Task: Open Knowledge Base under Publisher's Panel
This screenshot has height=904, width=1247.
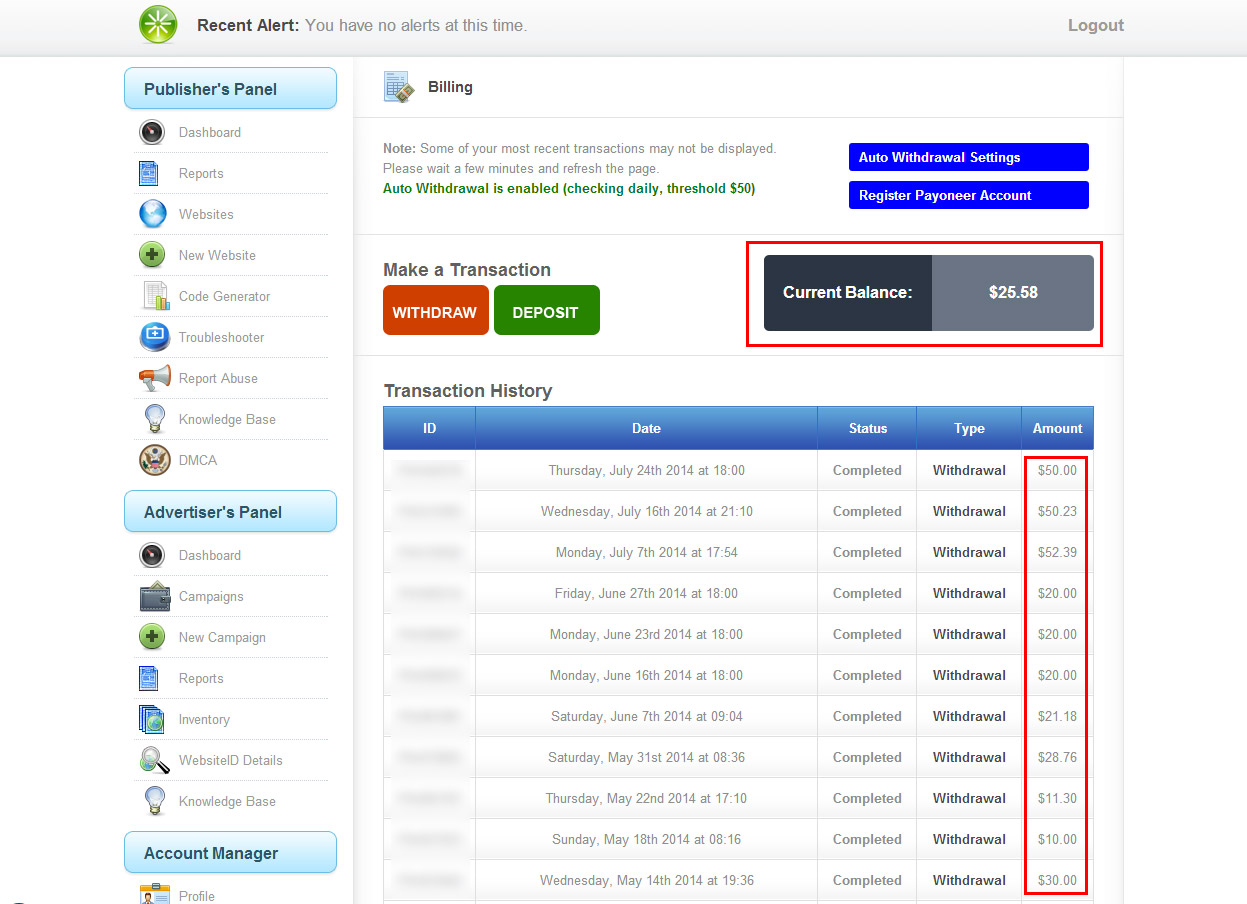Action: [227, 419]
